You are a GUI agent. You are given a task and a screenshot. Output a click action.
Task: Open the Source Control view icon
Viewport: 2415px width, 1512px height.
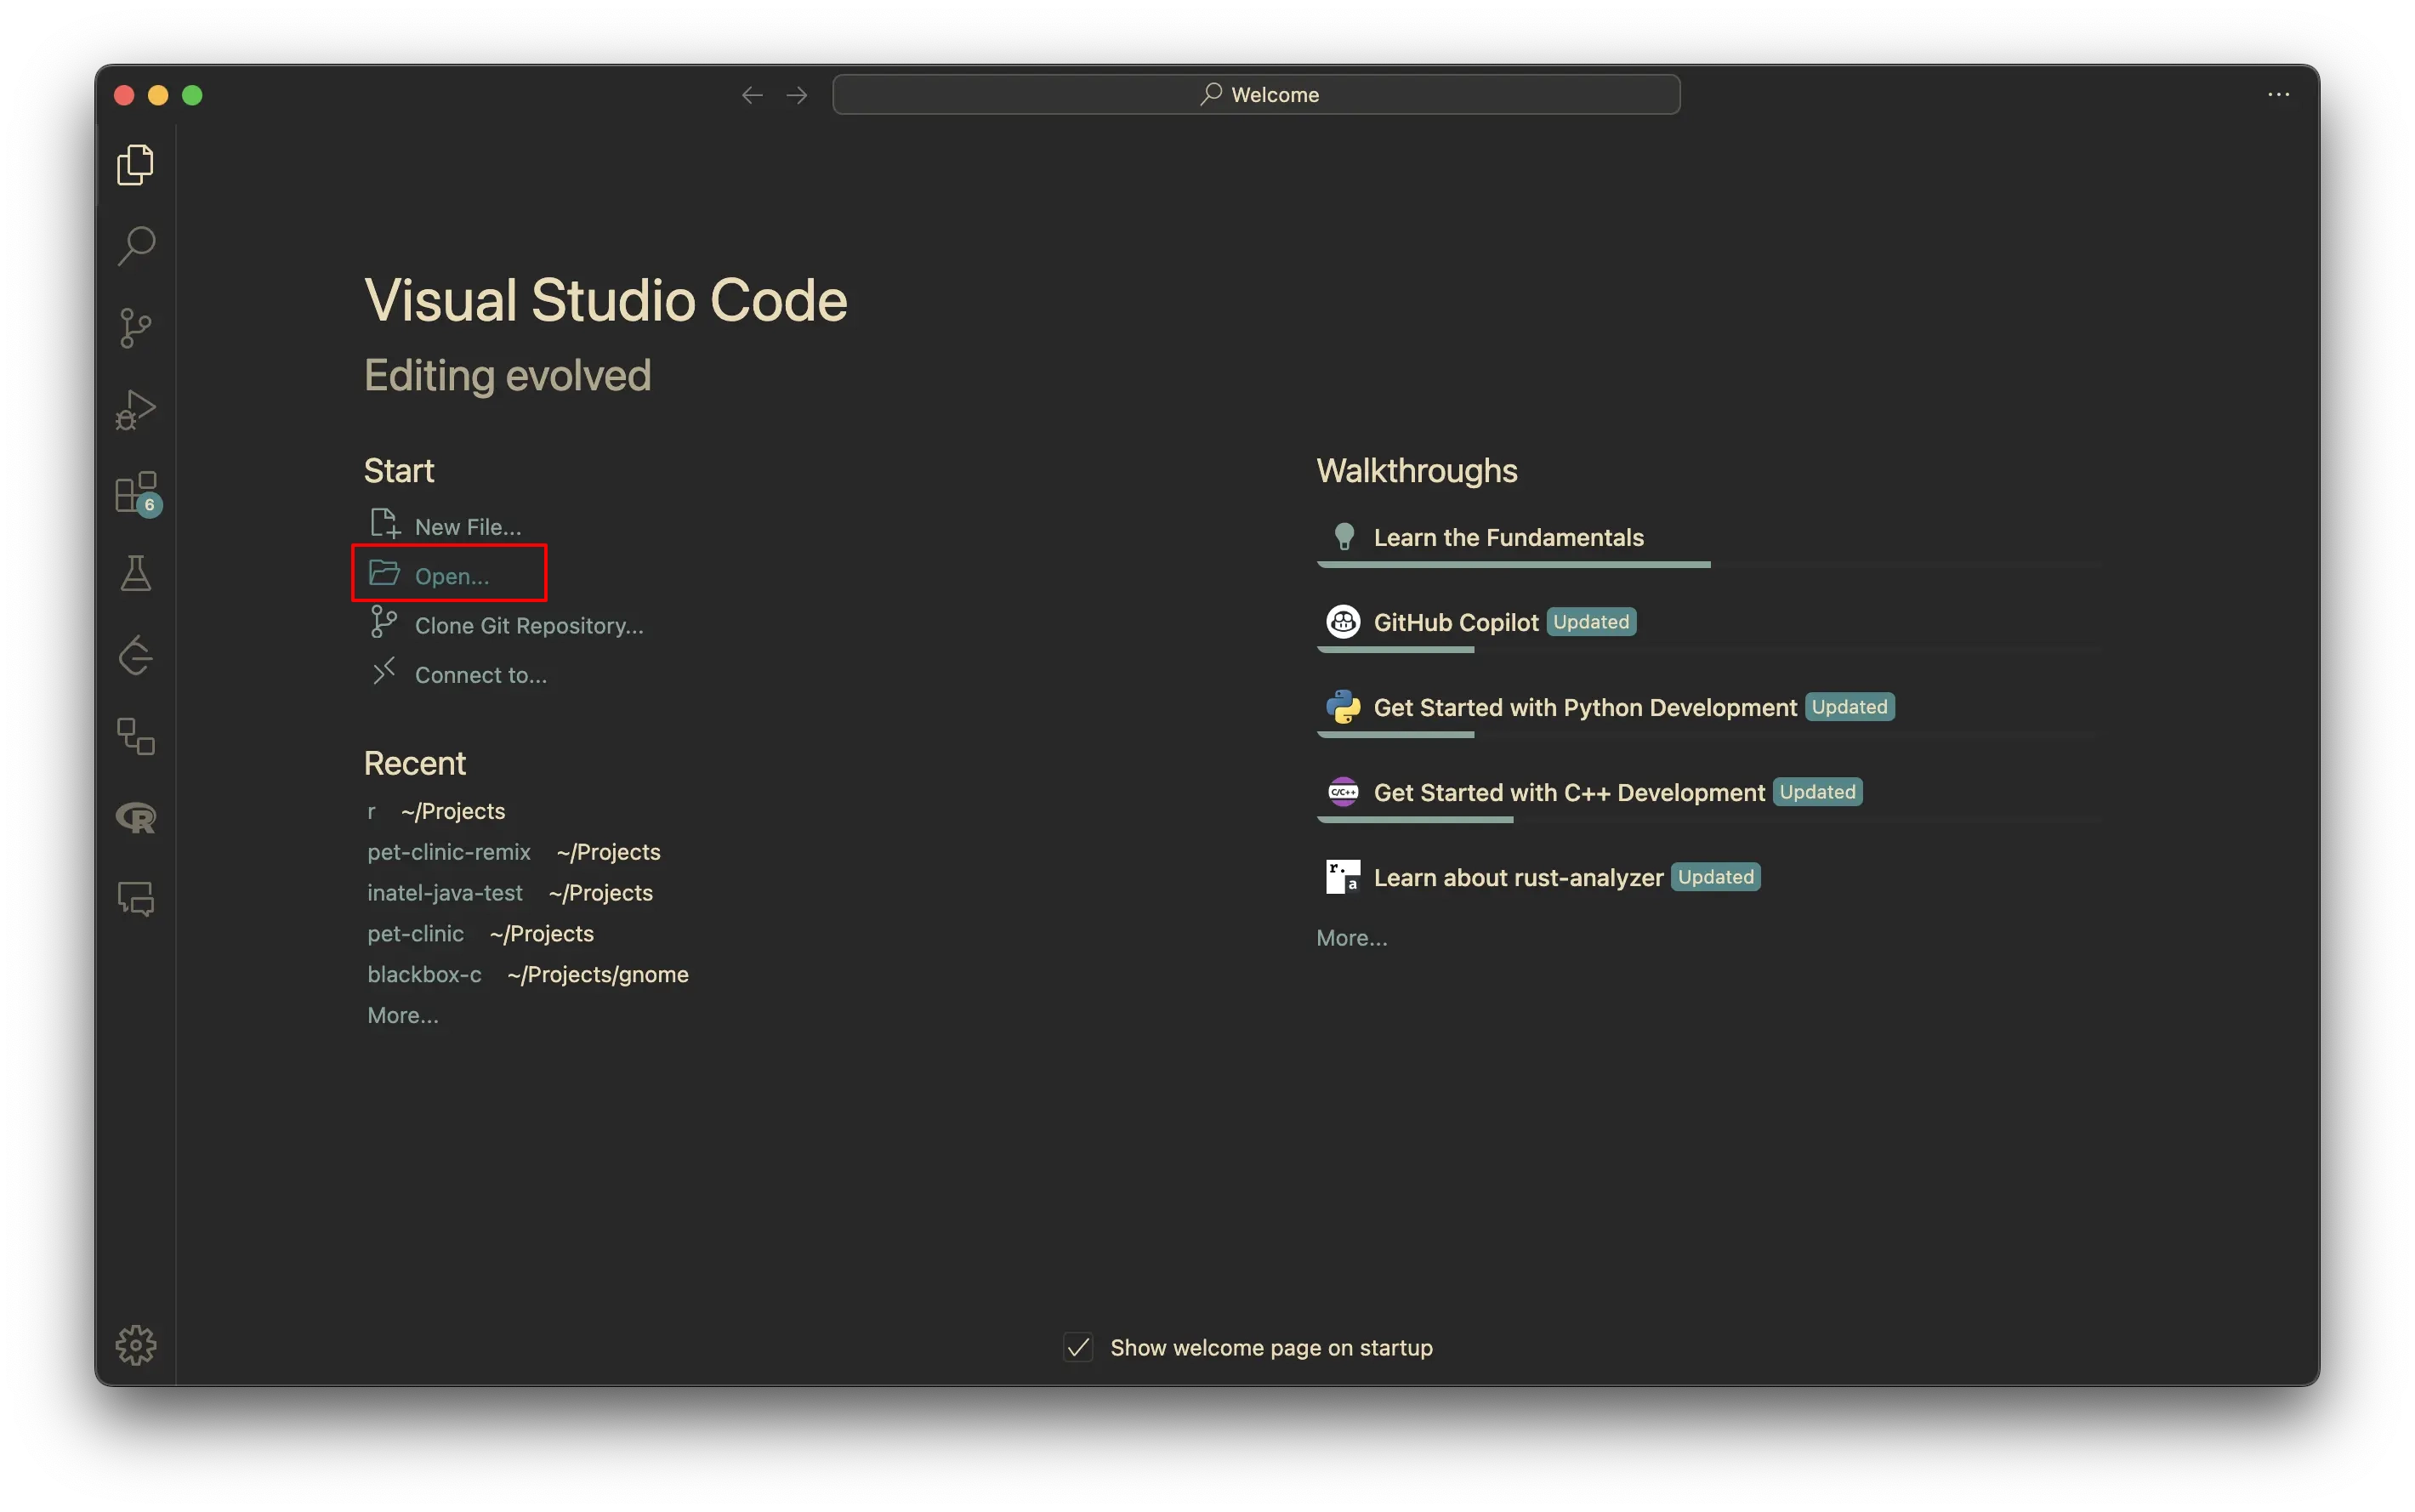135,328
